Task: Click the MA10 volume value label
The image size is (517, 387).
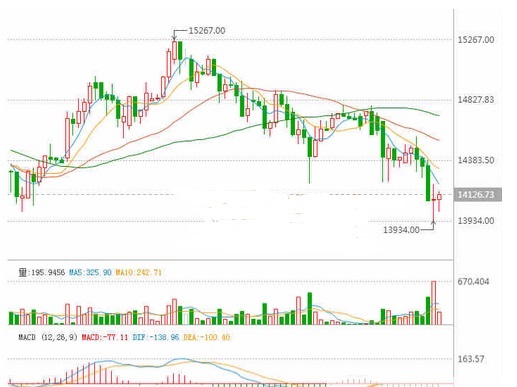Action: click(138, 273)
